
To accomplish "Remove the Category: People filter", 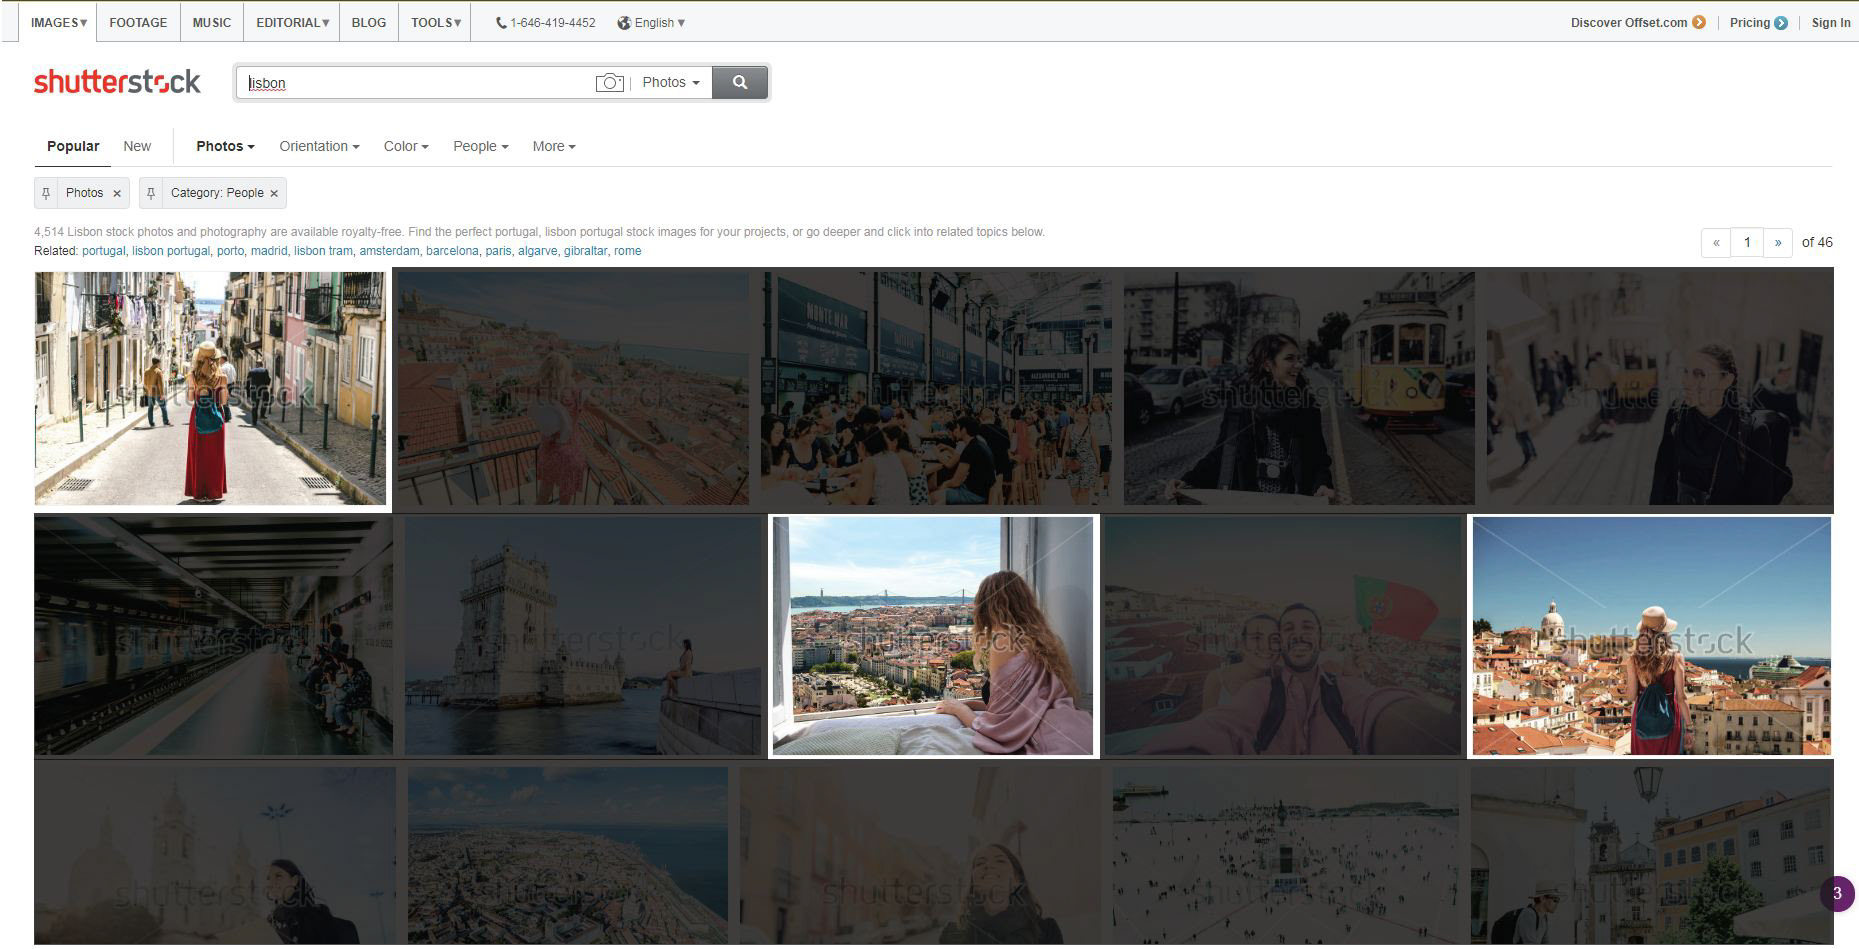I will (274, 194).
